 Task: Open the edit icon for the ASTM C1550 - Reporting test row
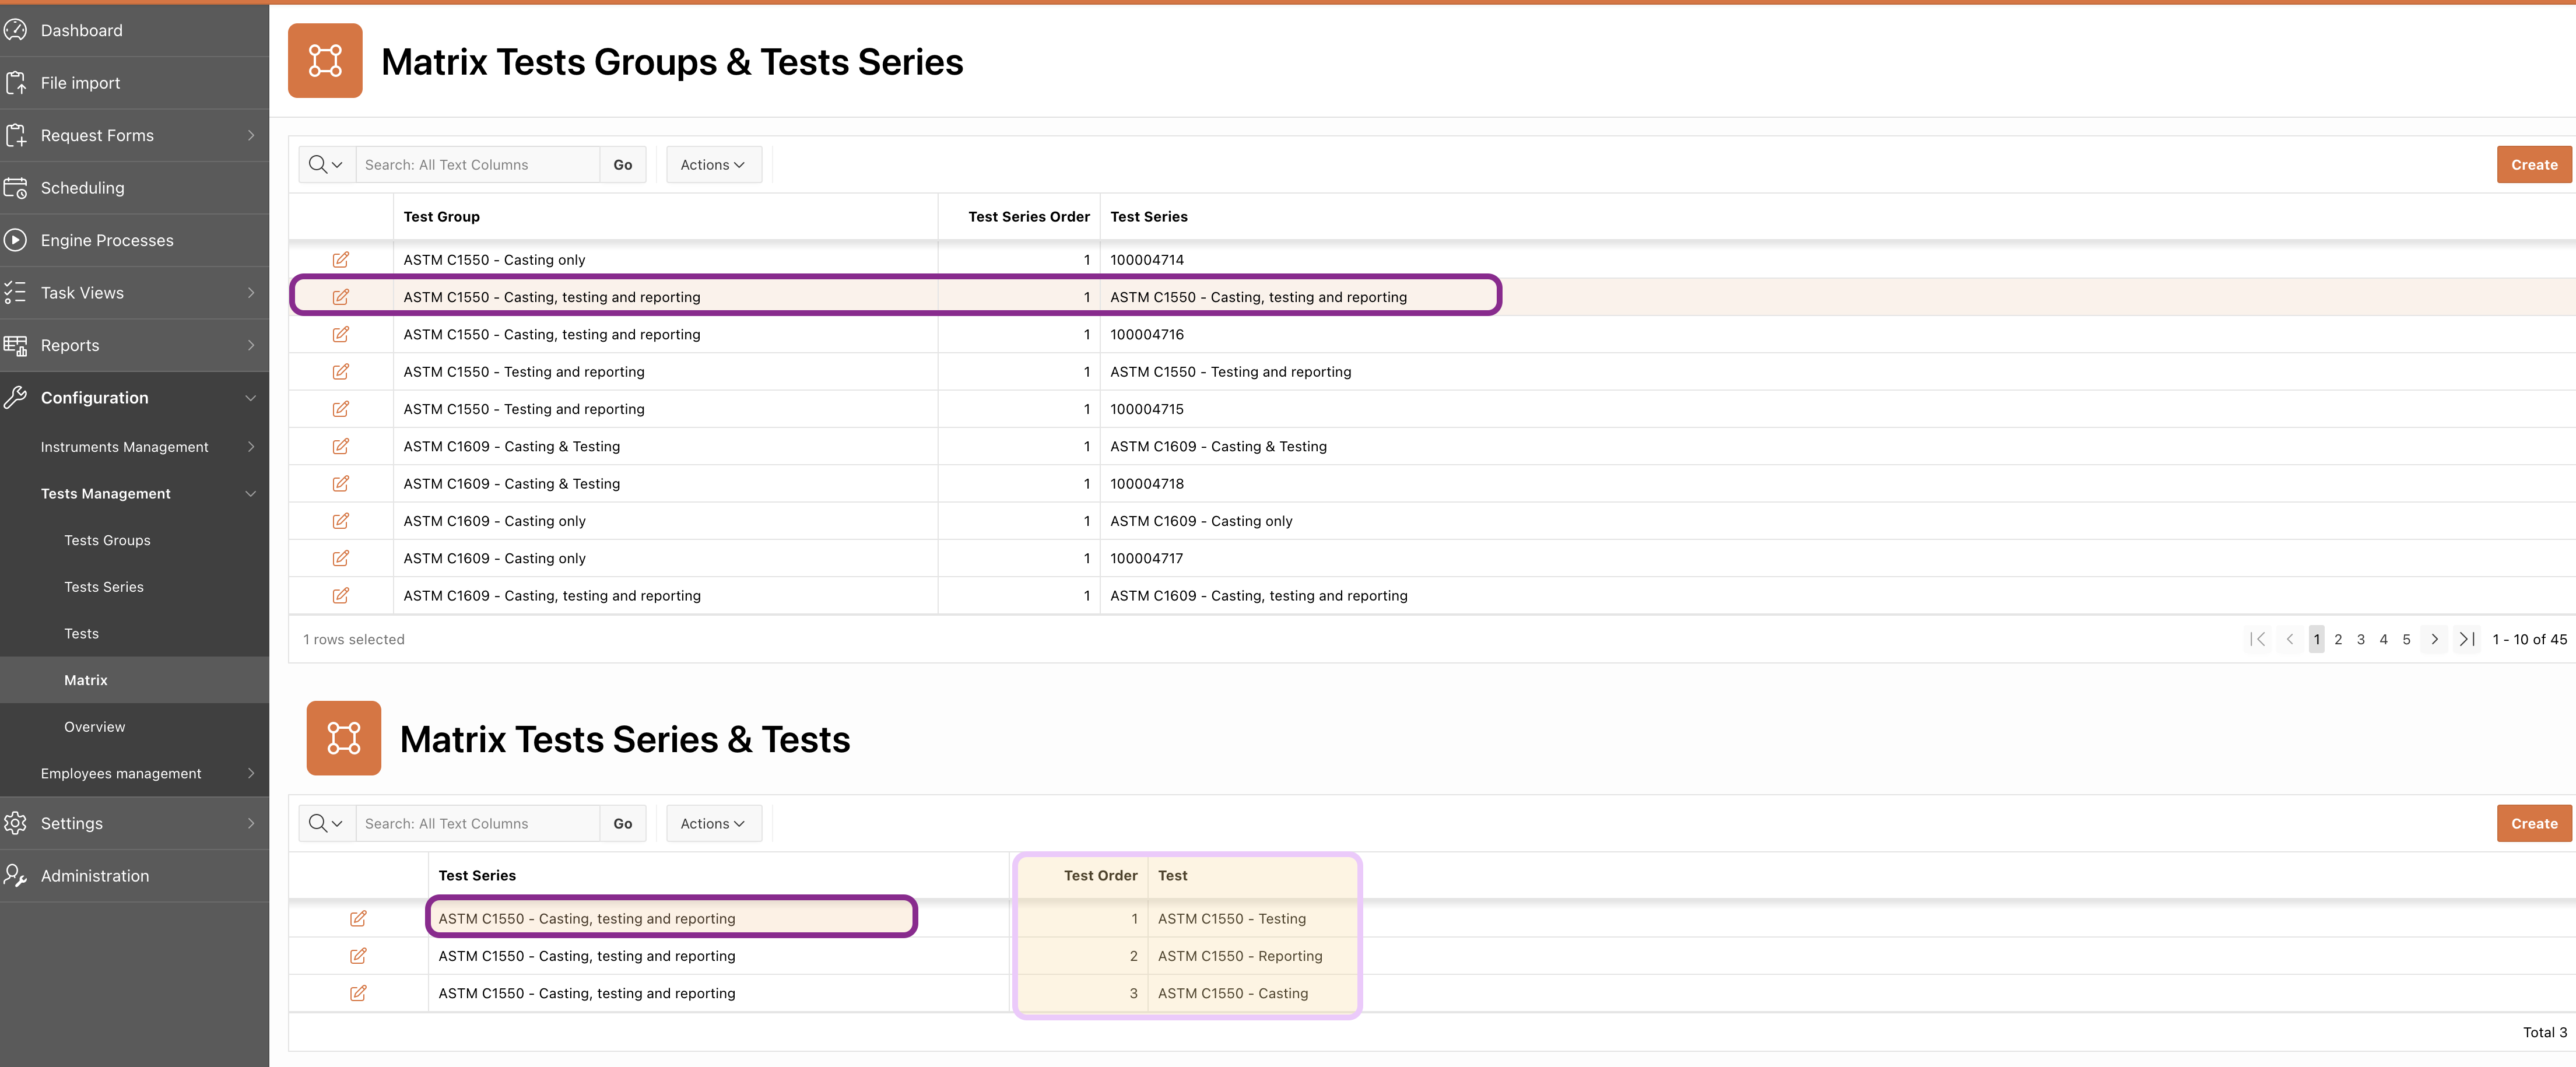pos(357,956)
